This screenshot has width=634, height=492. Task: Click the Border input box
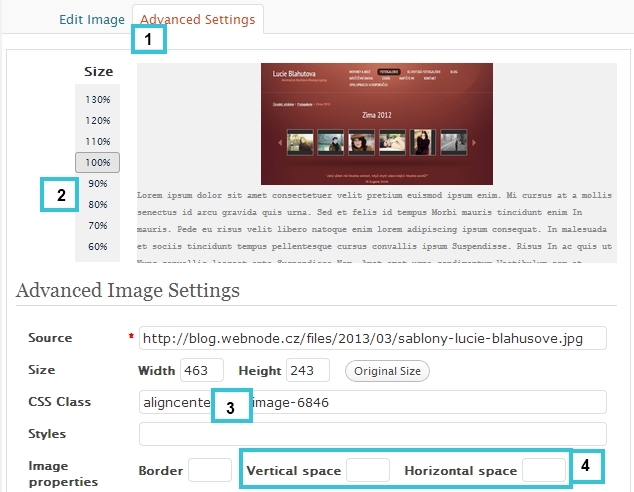(x=210, y=470)
